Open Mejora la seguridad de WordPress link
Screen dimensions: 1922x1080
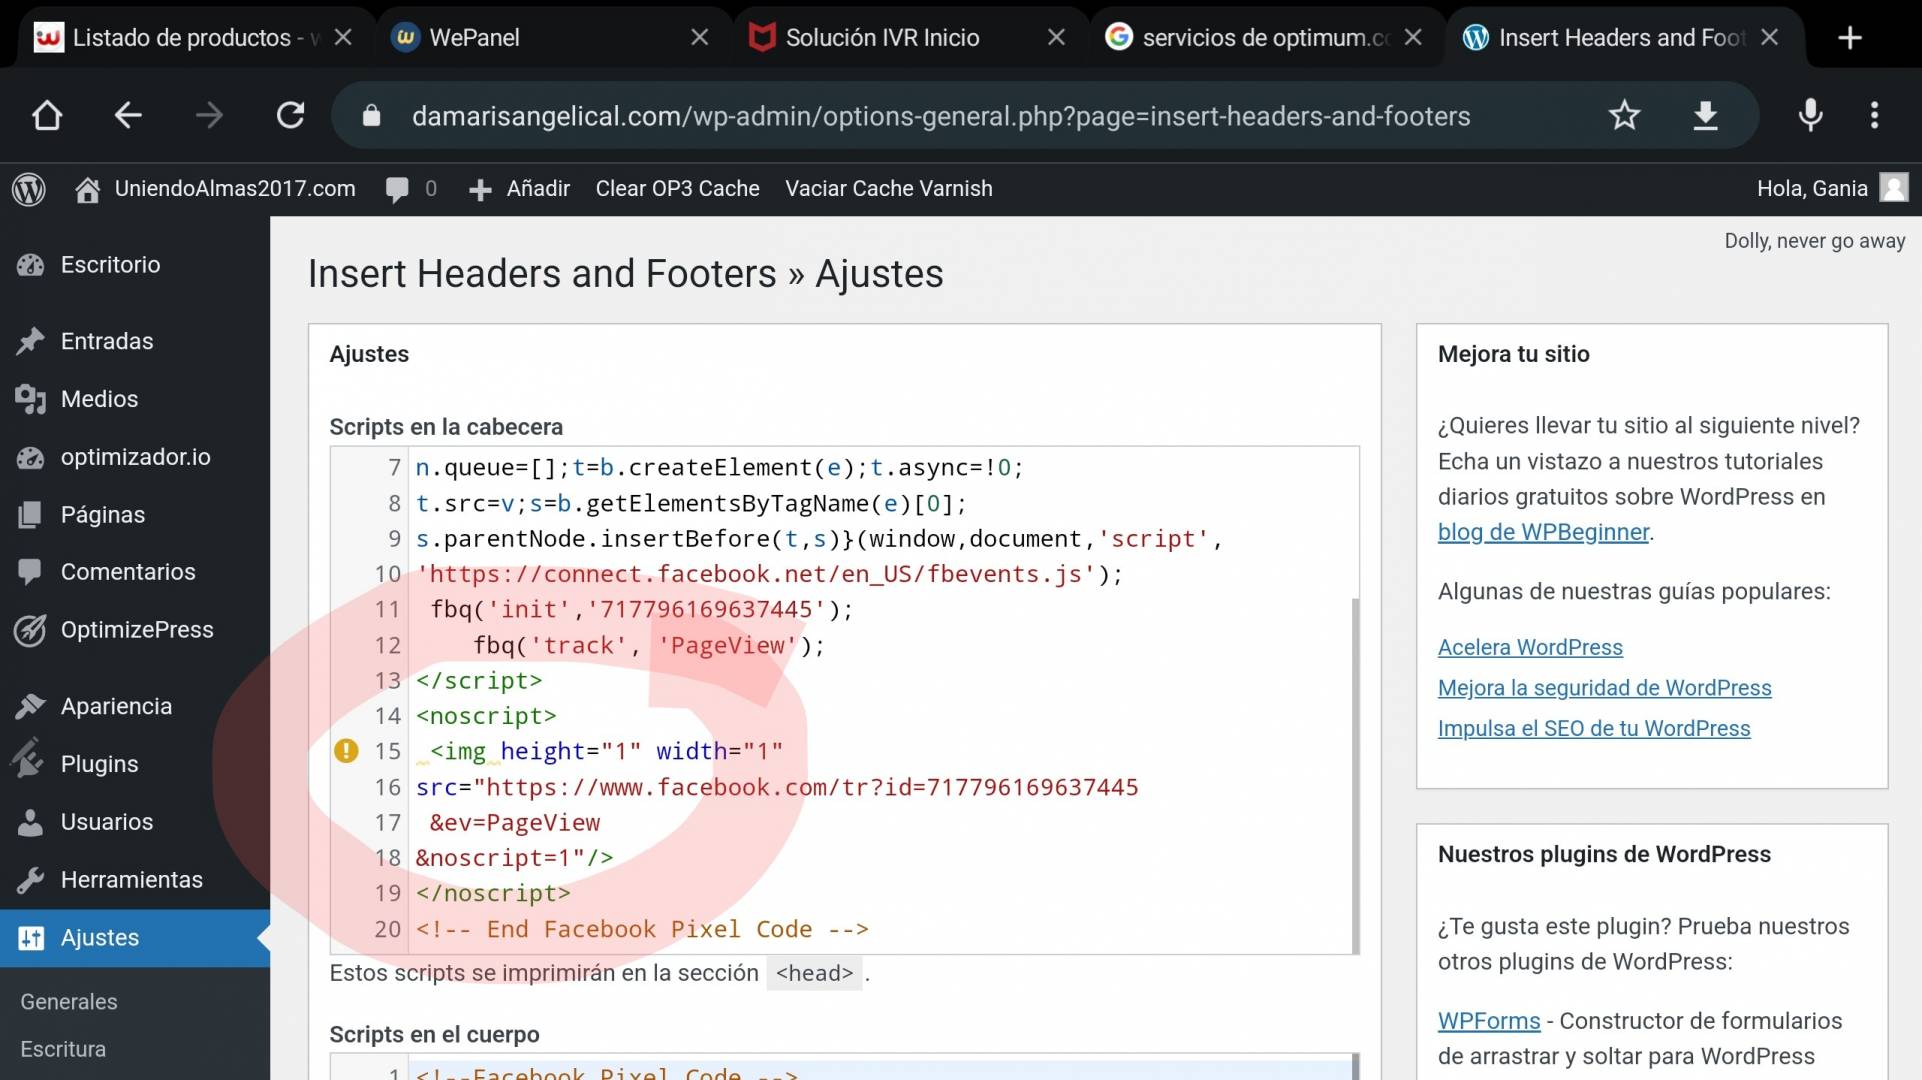click(1604, 688)
